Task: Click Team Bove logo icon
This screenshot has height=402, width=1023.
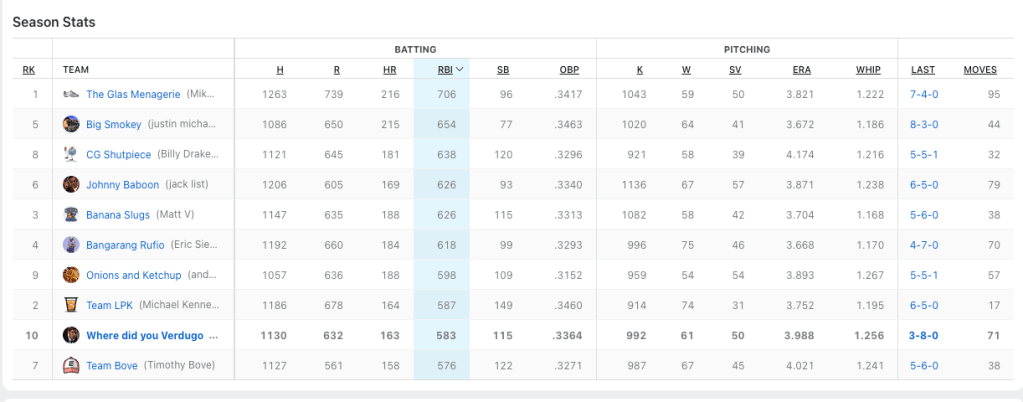Action: point(71,365)
